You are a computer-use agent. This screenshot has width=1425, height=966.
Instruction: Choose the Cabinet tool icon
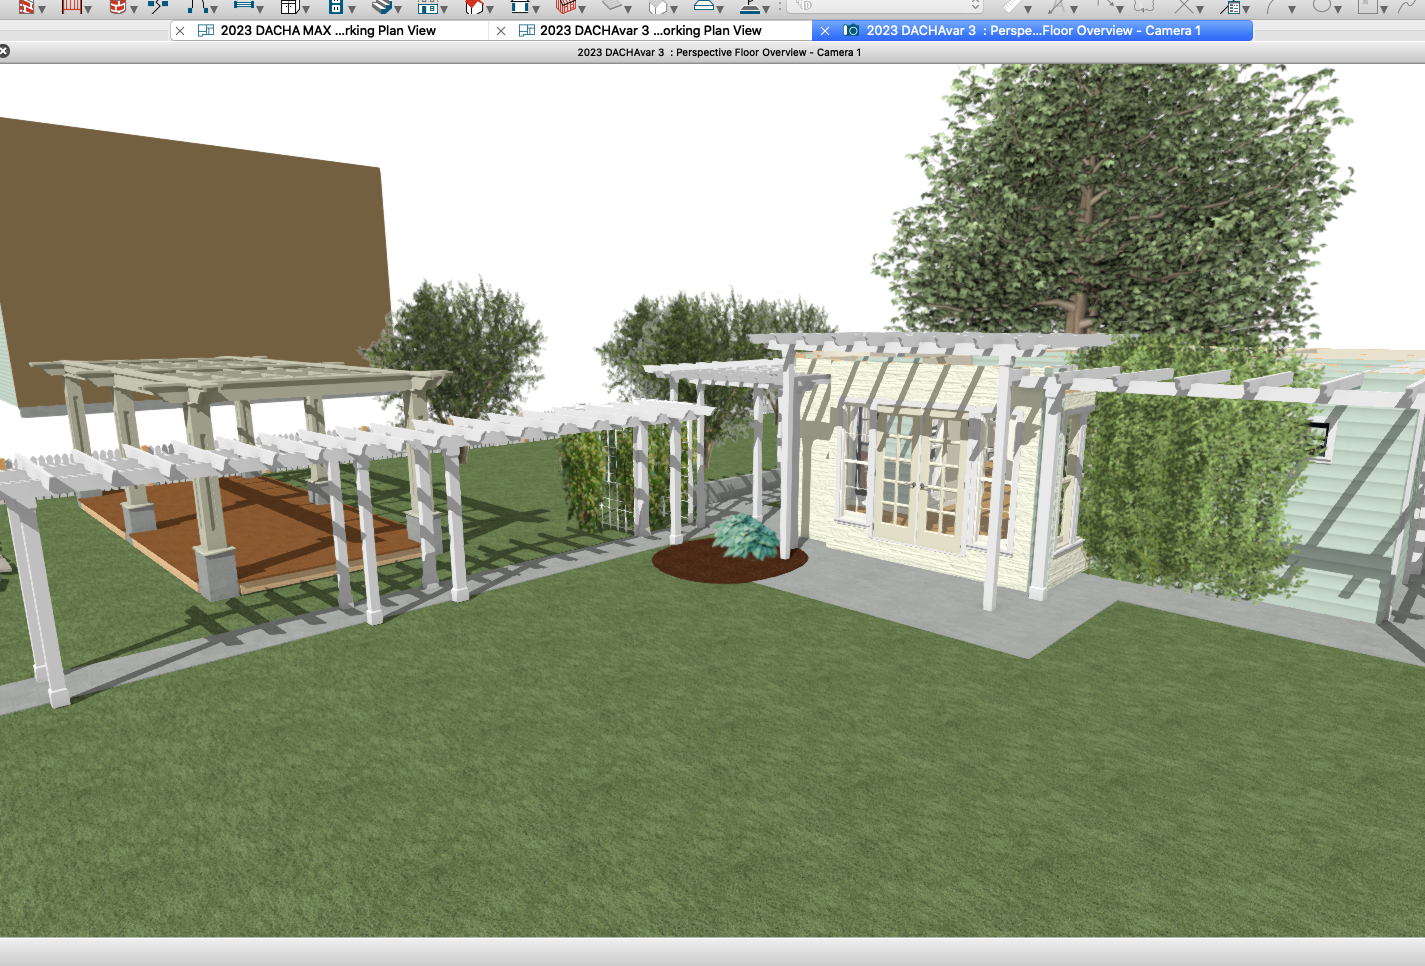click(x=289, y=6)
